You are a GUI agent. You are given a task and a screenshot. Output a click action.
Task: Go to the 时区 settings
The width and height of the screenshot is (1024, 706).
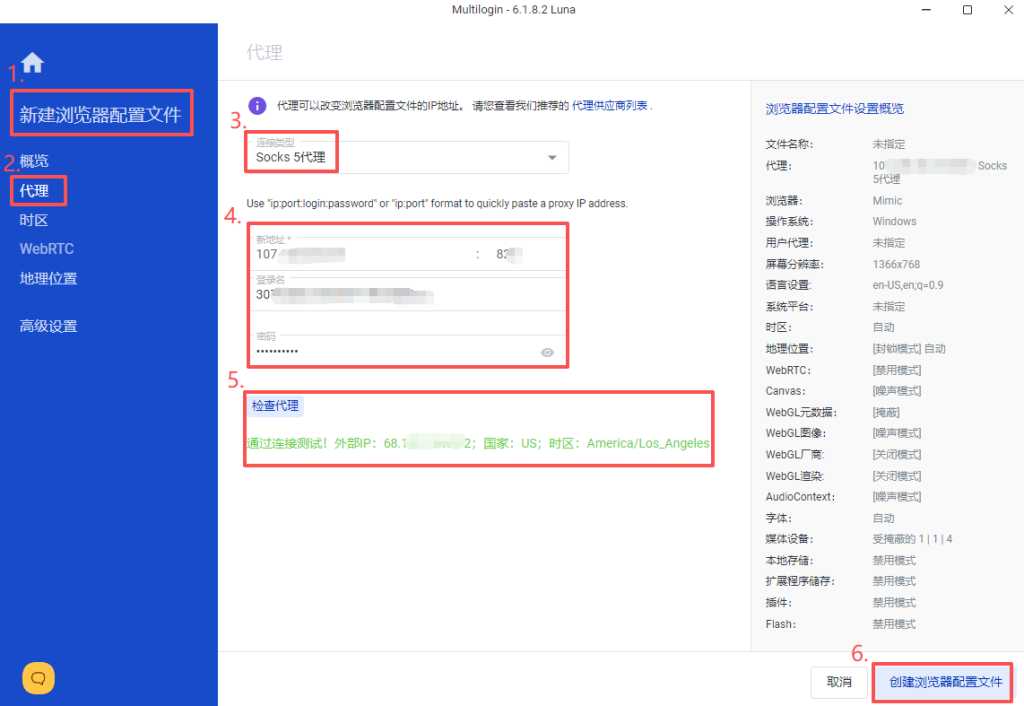34,220
